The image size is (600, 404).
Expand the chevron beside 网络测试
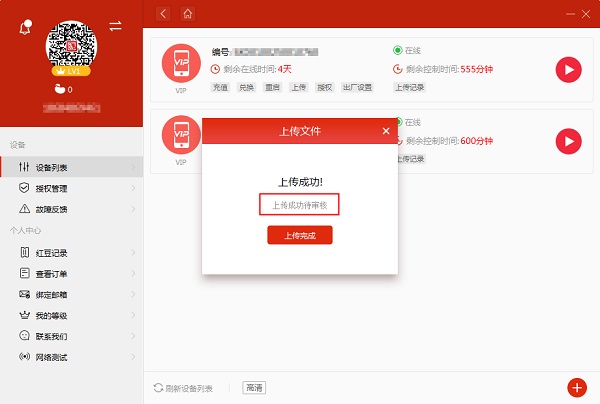coord(133,357)
